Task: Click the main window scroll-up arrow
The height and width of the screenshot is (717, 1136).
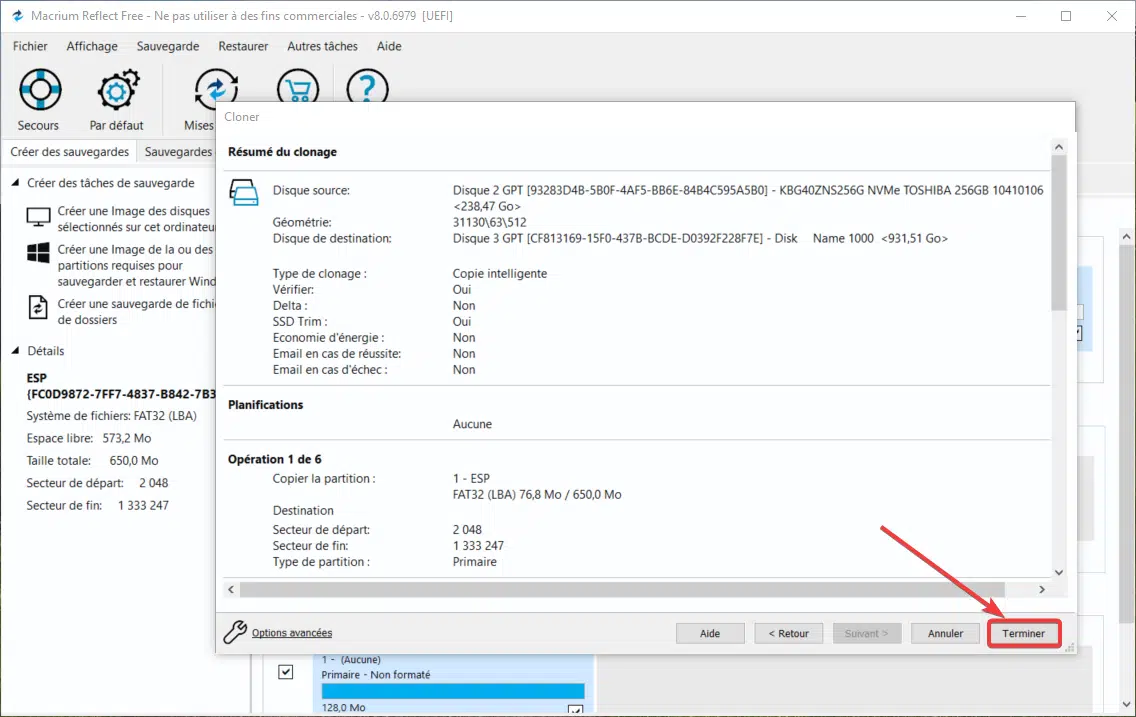Action: click(1126, 237)
